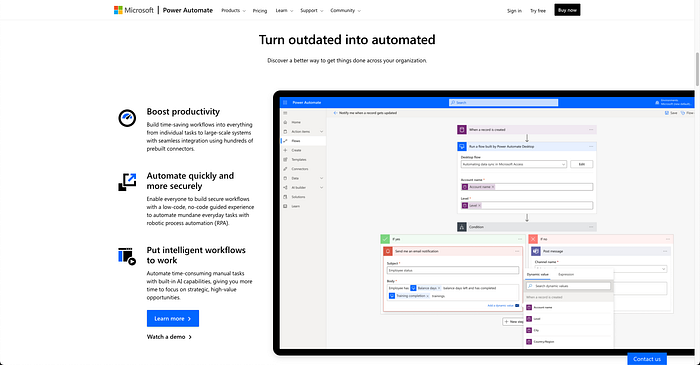Switch to the Dynamic value tab
The width and height of the screenshot is (700, 365).
click(x=538, y=275)
